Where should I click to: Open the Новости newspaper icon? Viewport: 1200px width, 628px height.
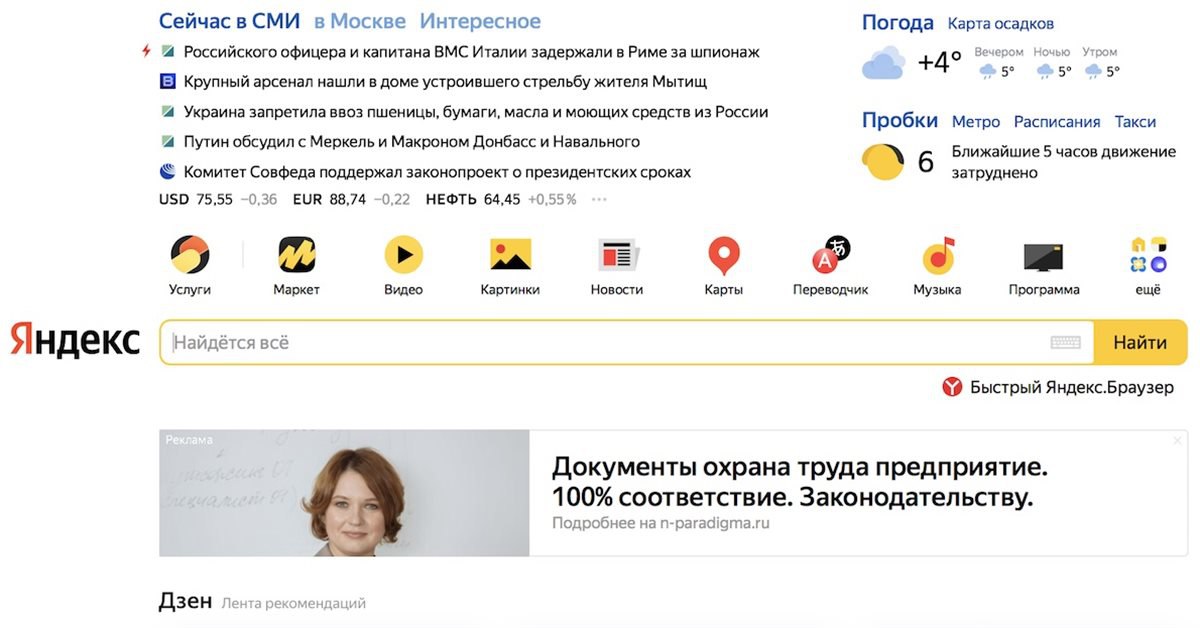point(618,255)
